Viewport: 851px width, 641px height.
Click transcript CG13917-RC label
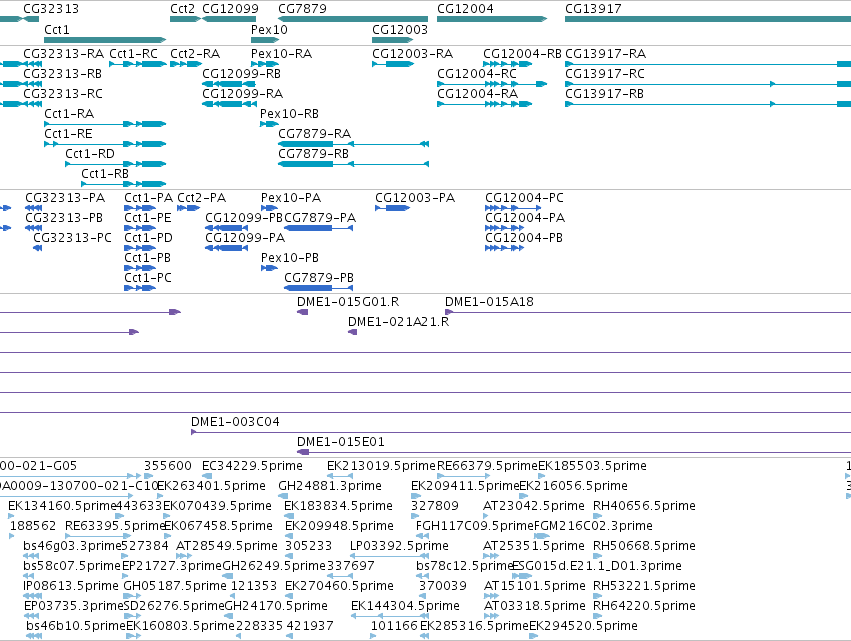[605, 73]
